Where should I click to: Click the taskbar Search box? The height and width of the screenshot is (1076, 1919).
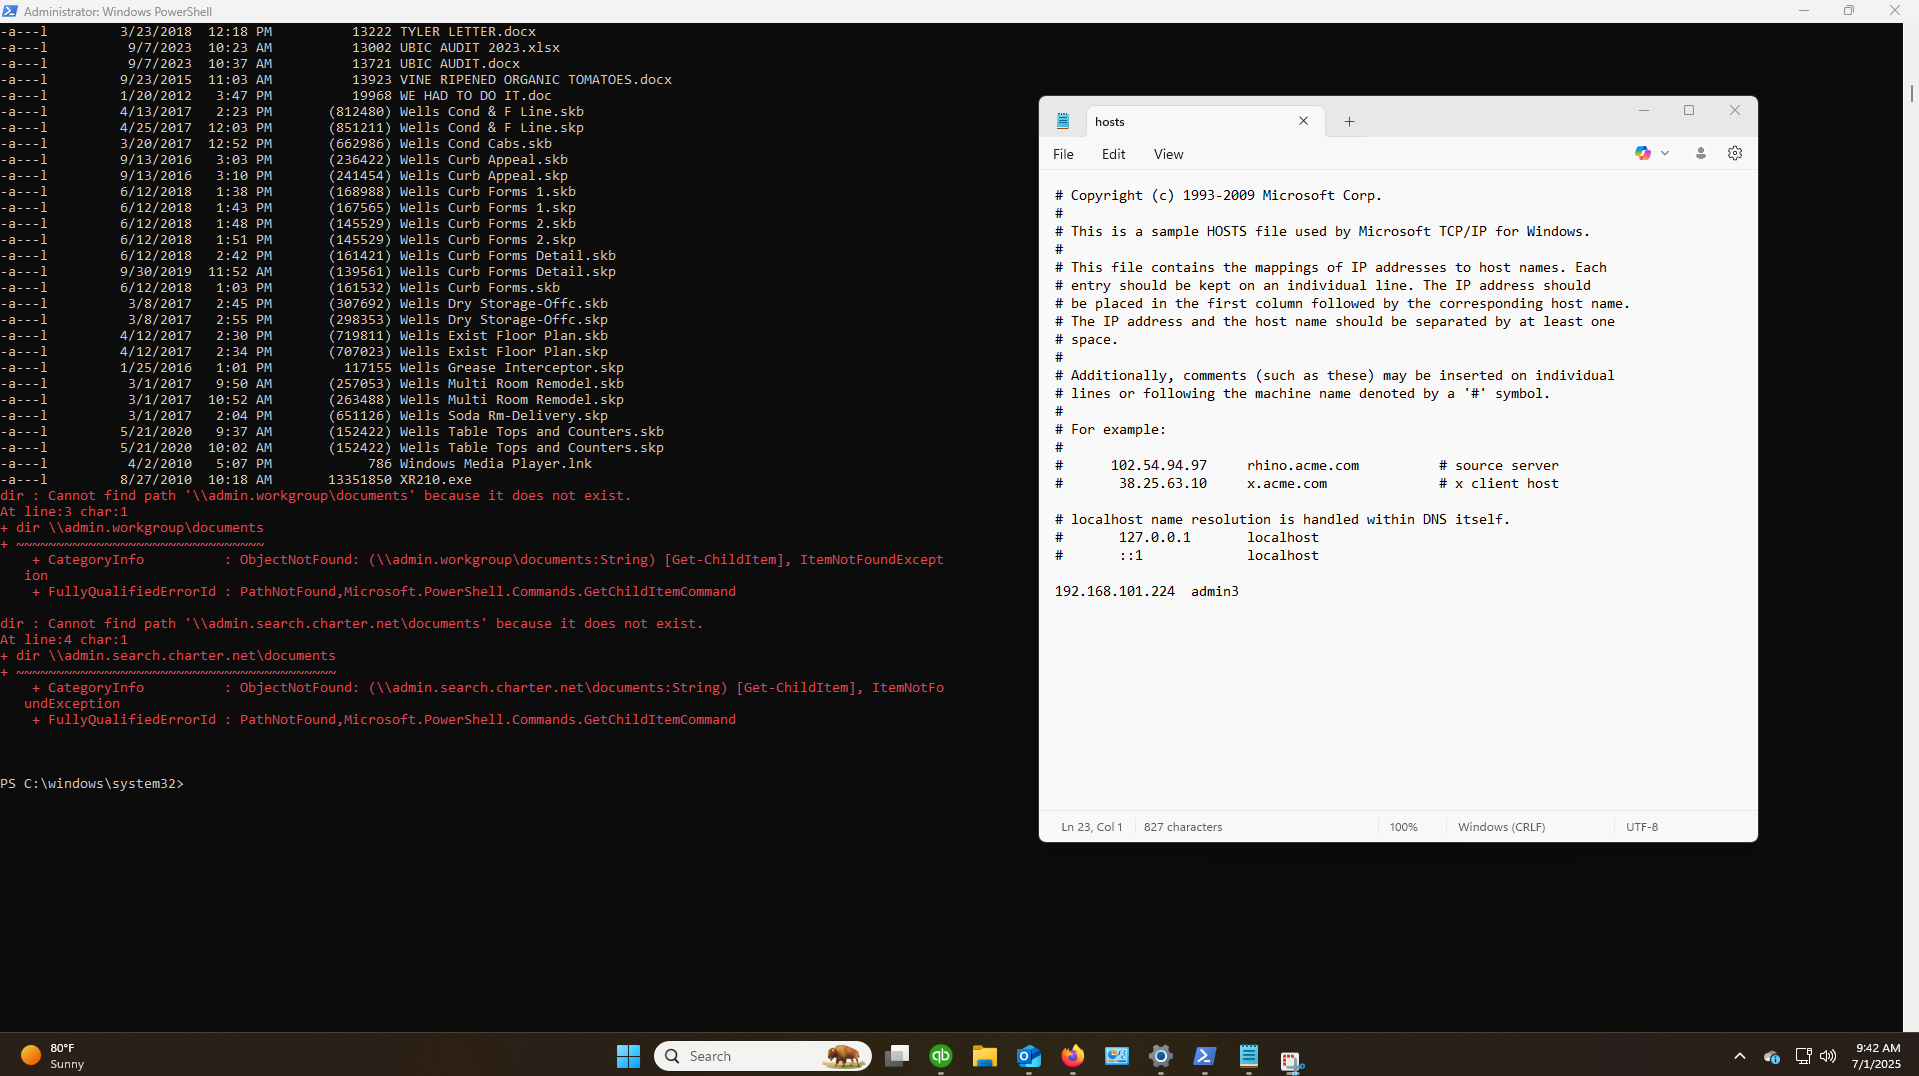[762, 1056]
